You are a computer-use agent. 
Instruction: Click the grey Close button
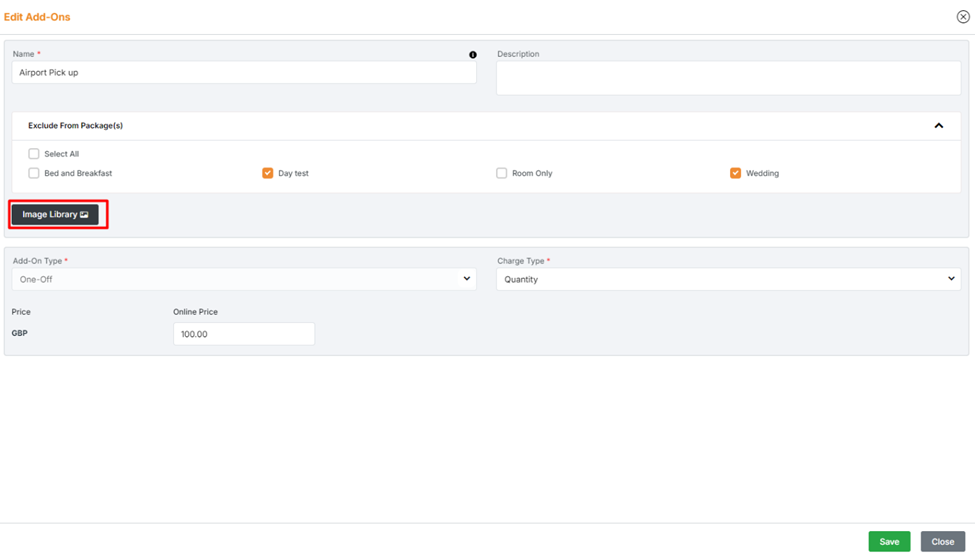point(942,541)
